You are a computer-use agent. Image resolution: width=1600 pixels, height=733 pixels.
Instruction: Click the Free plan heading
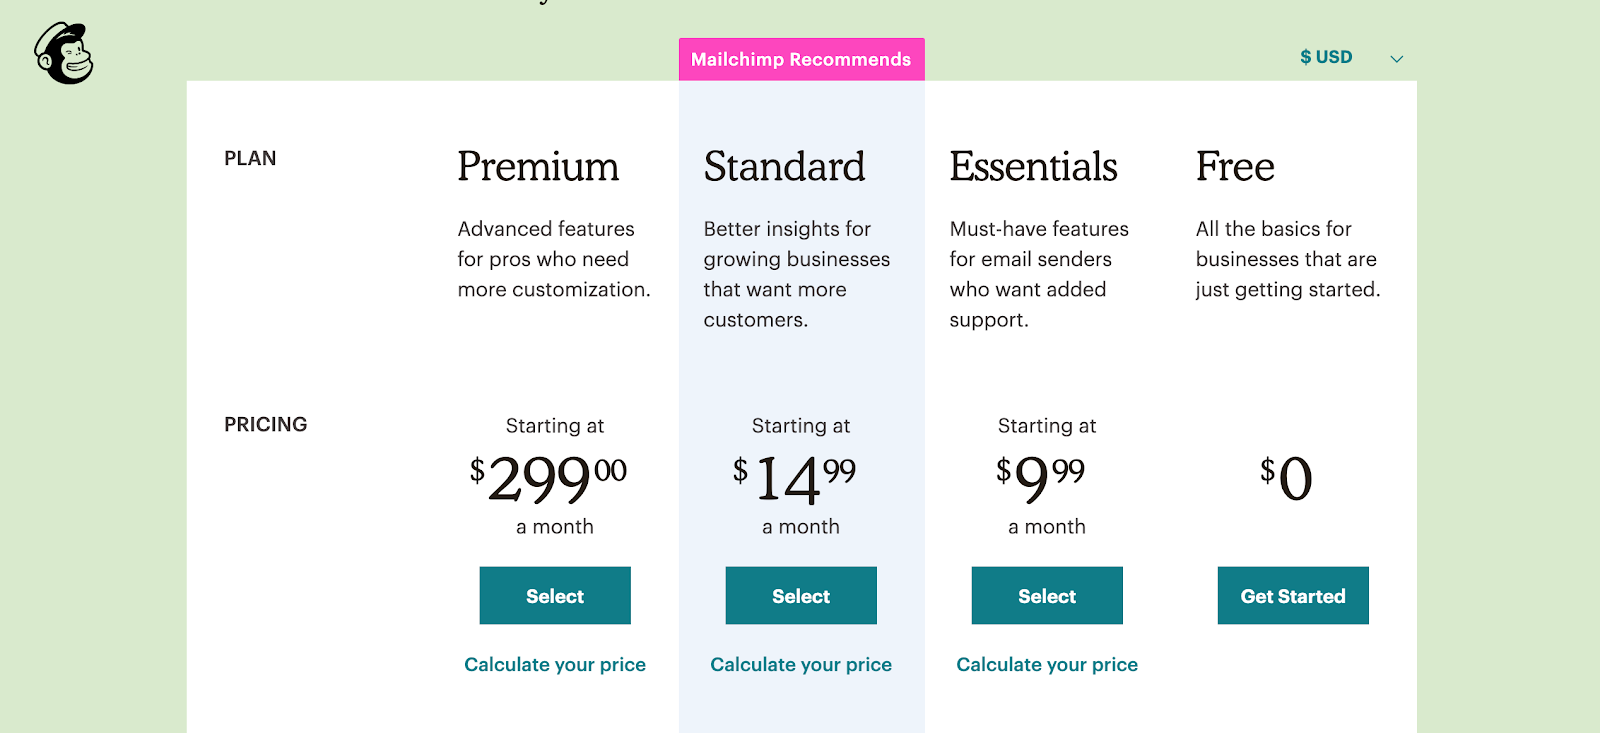click(x=1235, y=167)
